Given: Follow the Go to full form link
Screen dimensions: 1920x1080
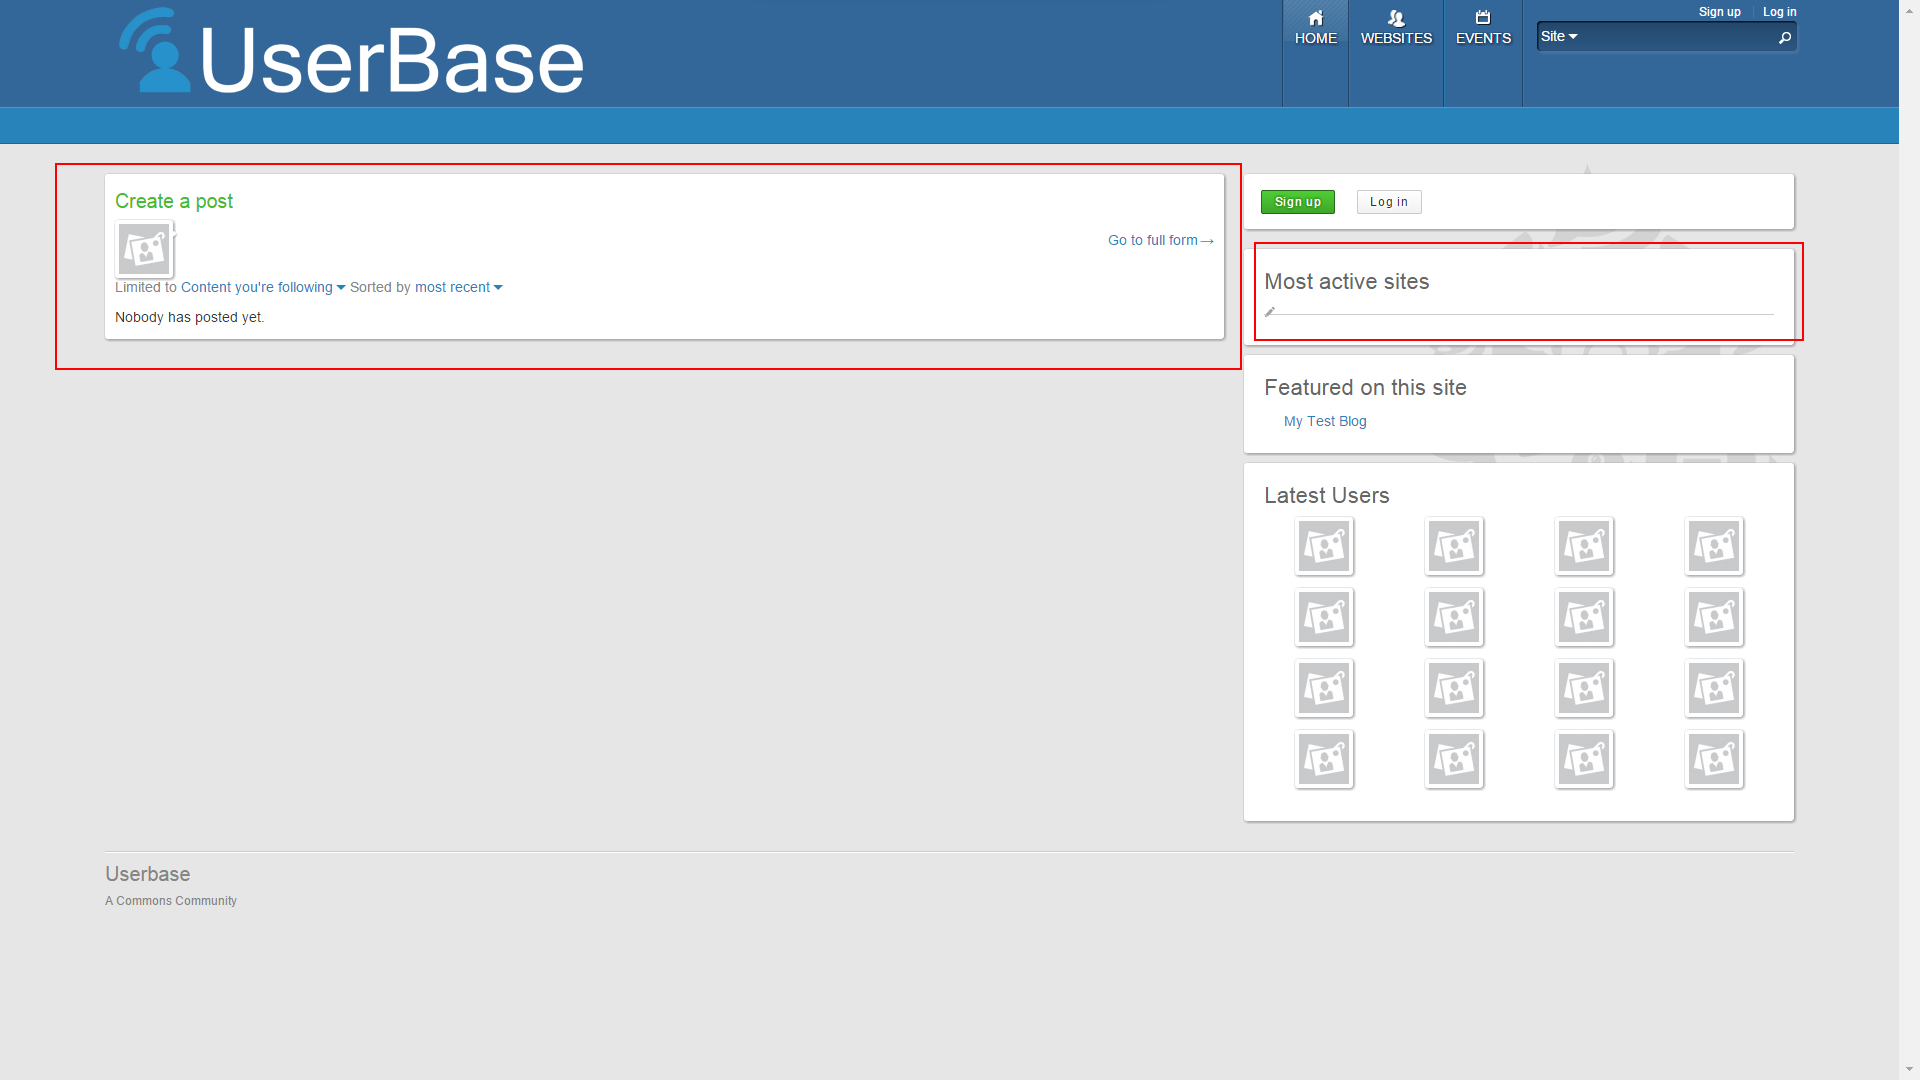Looking at the screenshot, I should [x=1160, y=241].
